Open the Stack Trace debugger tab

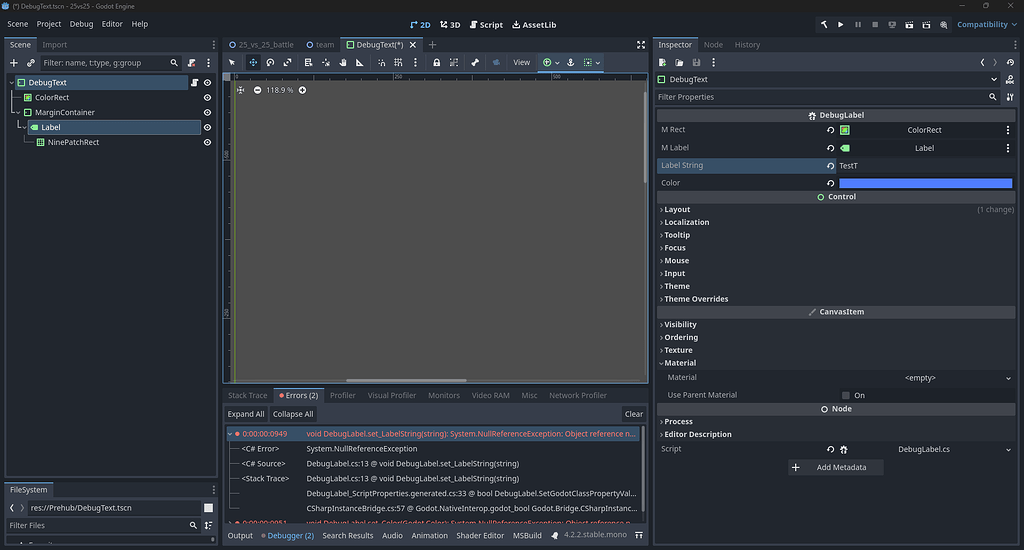248,396
